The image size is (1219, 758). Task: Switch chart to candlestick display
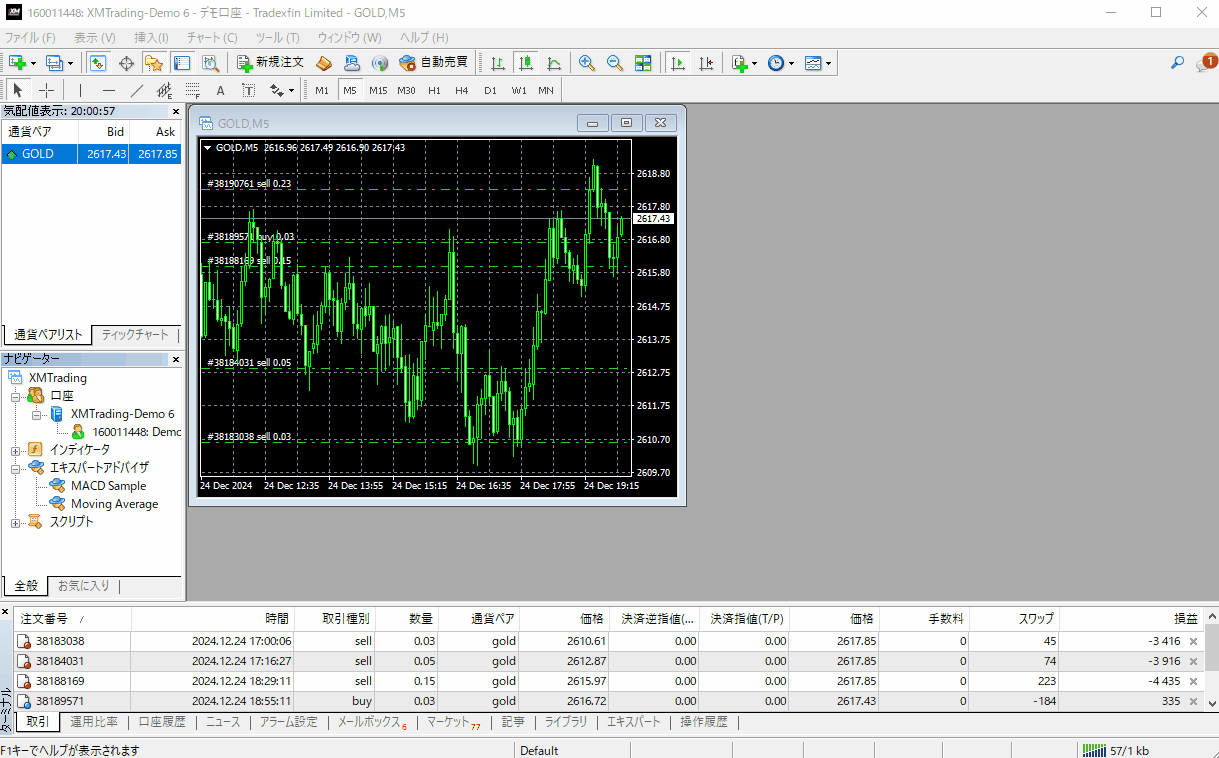(526, 63)
